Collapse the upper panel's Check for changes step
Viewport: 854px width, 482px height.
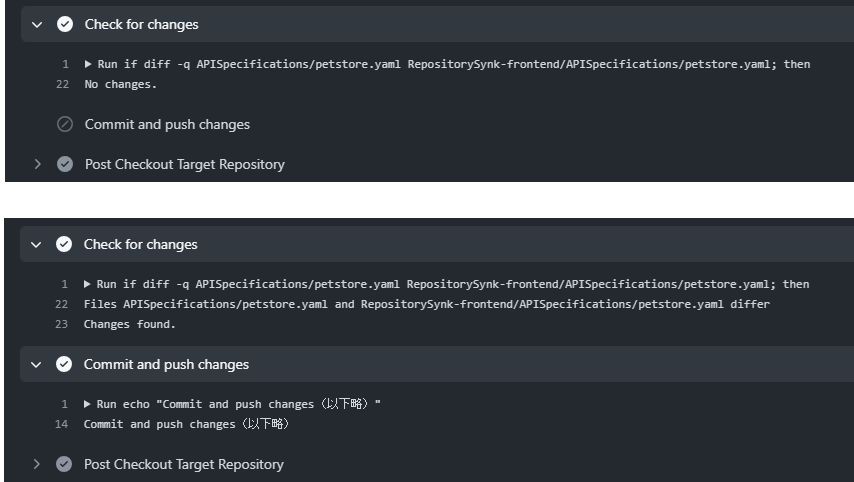[38, 24]
